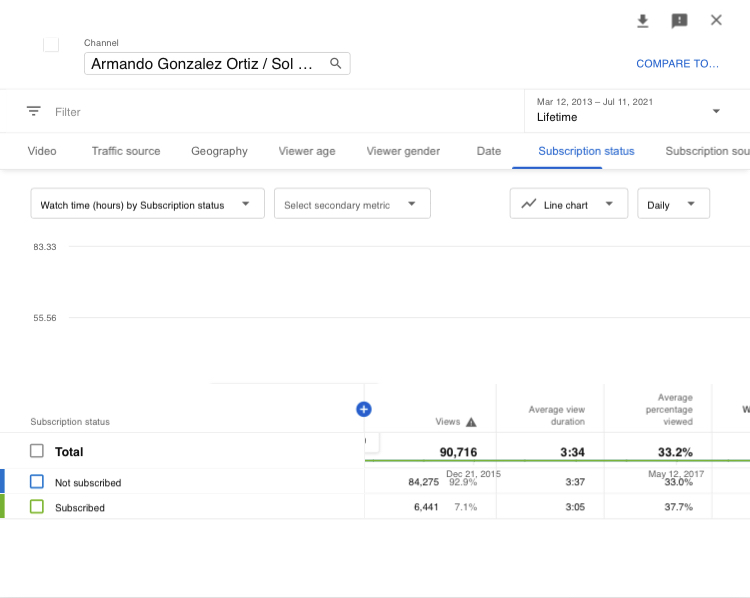
Task: Add a metric with blue plus icon
Action: coord(363,409)
